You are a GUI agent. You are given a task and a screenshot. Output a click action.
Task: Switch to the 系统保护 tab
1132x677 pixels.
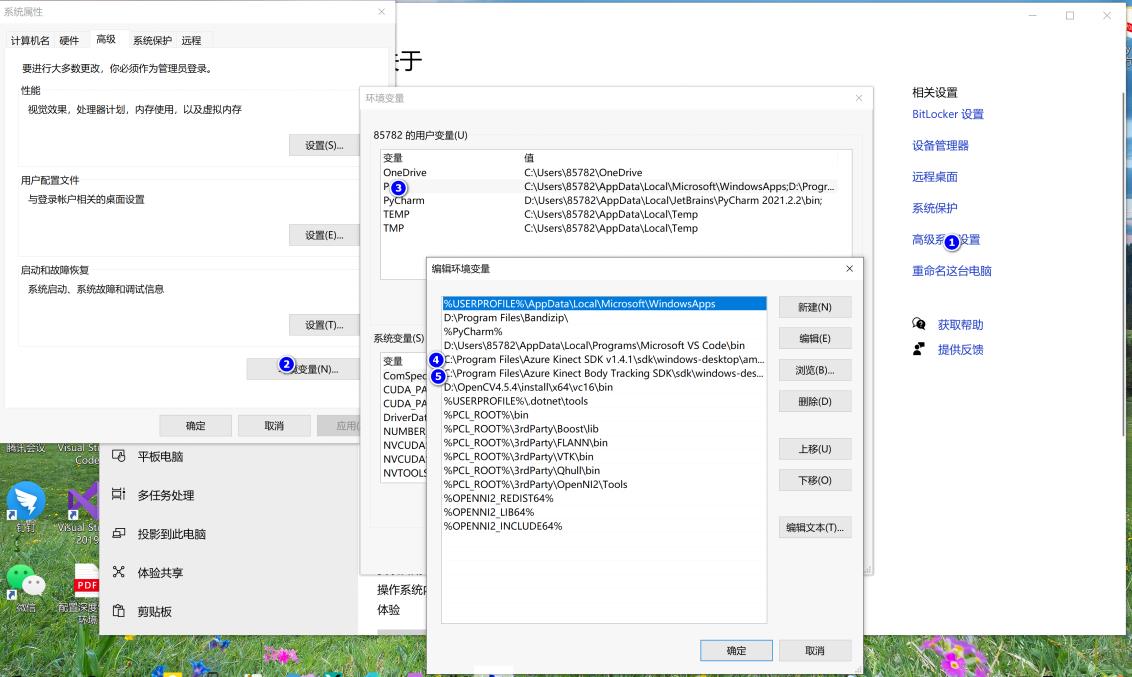coord(152,40)
